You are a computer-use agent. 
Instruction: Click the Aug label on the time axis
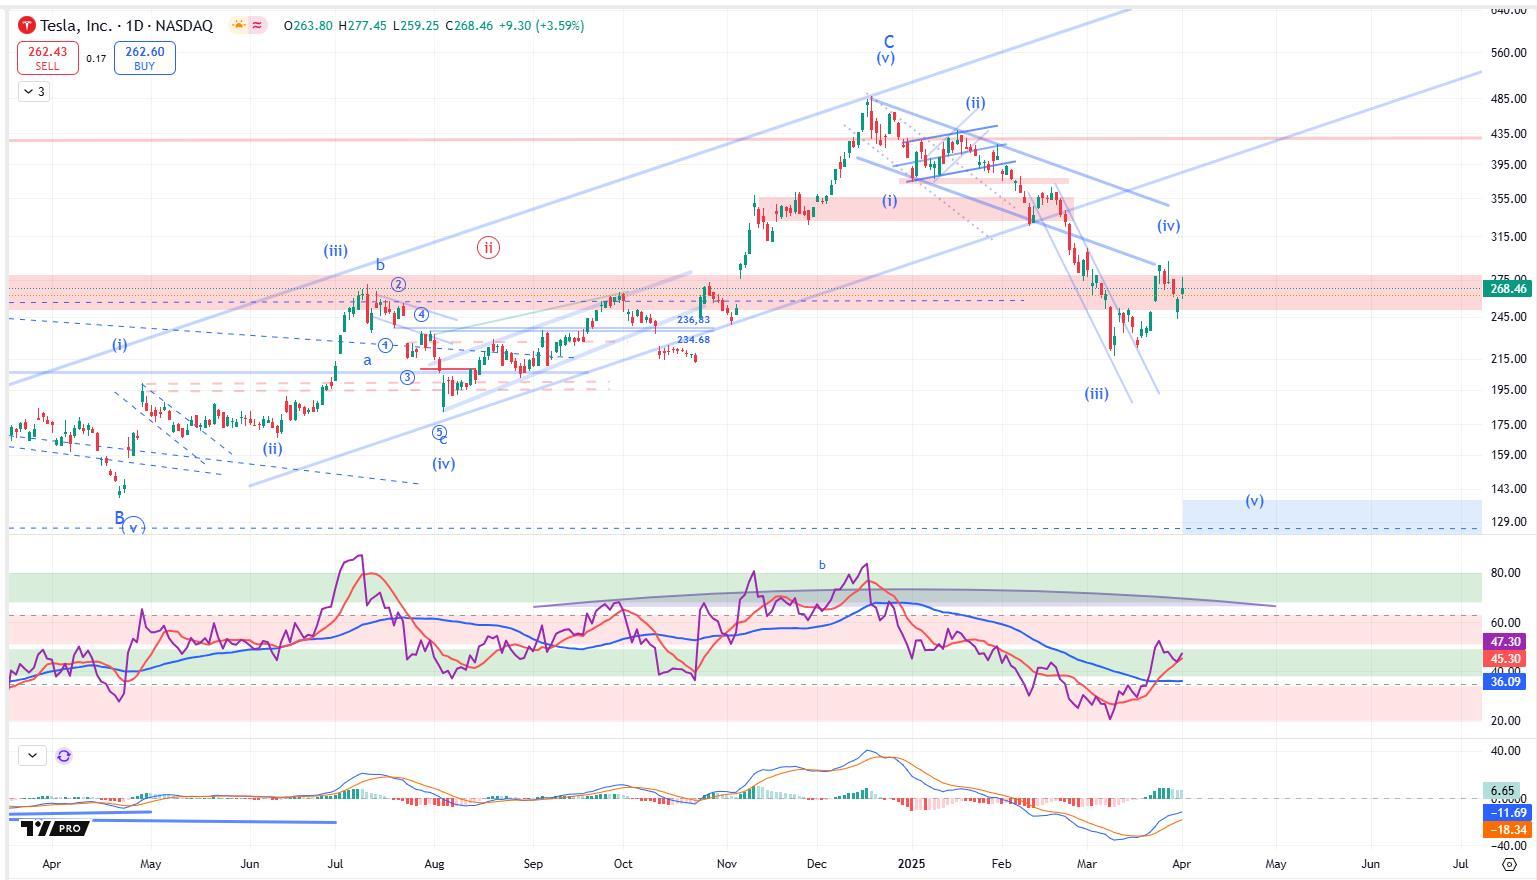click(434, 864)
